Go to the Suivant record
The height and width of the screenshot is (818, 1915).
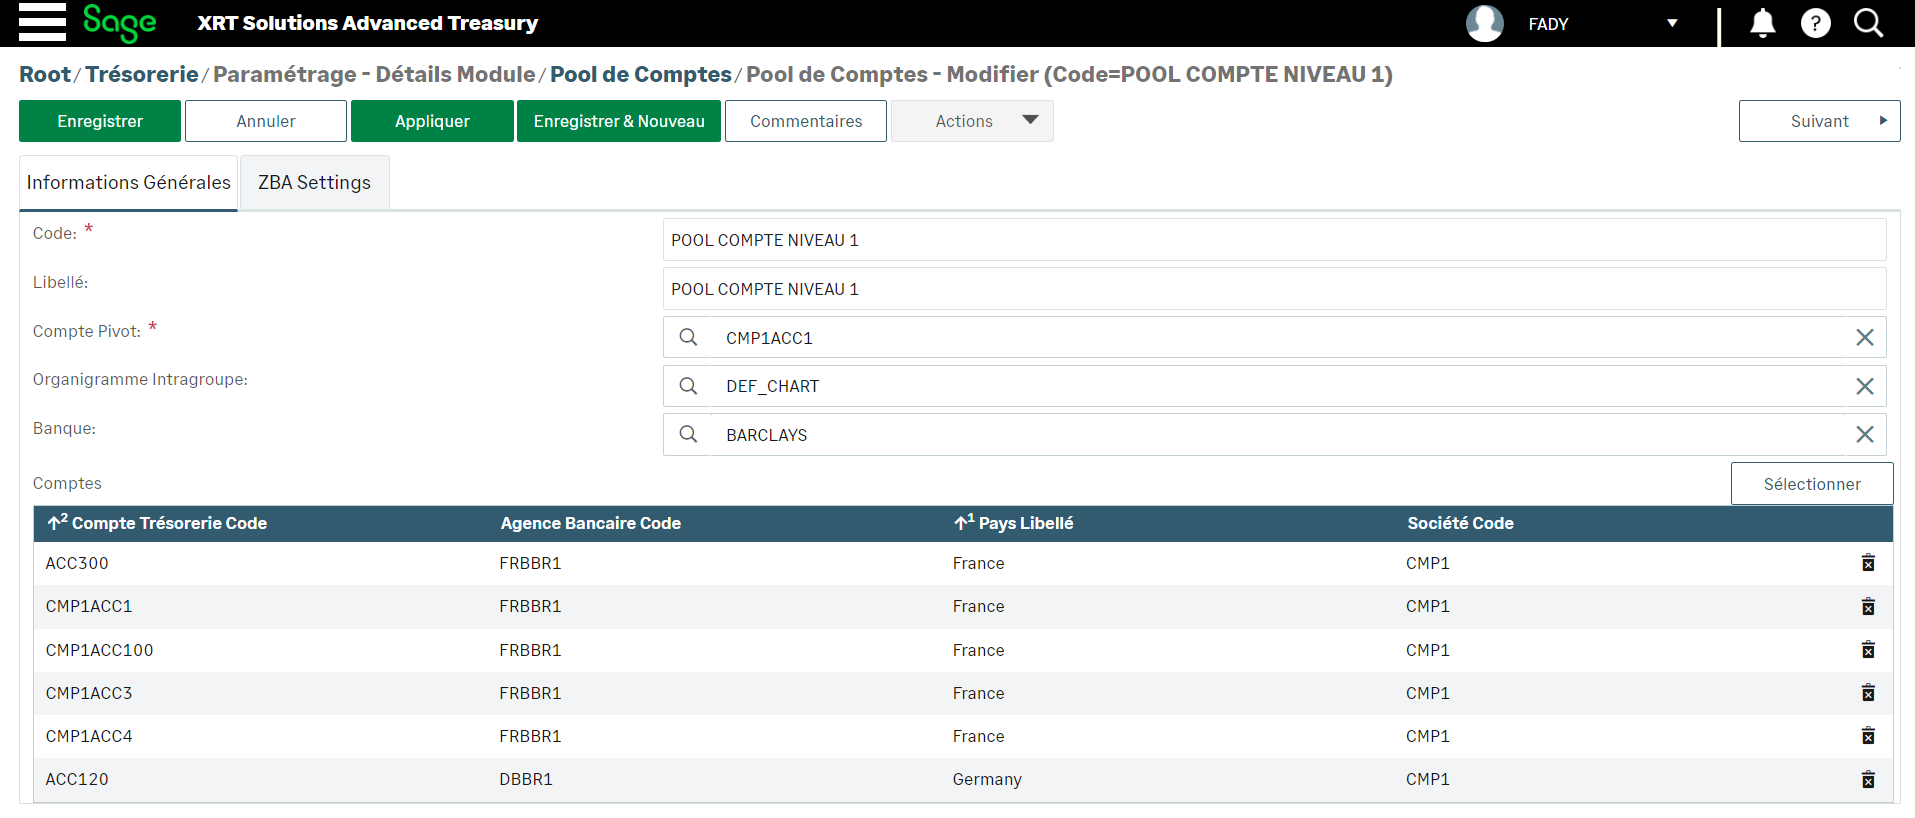click(1818, 121)
